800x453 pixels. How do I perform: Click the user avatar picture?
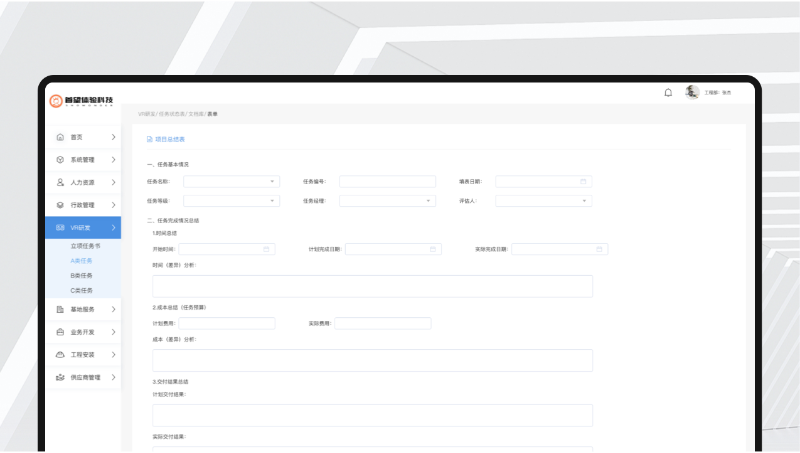tap(692, 92)
